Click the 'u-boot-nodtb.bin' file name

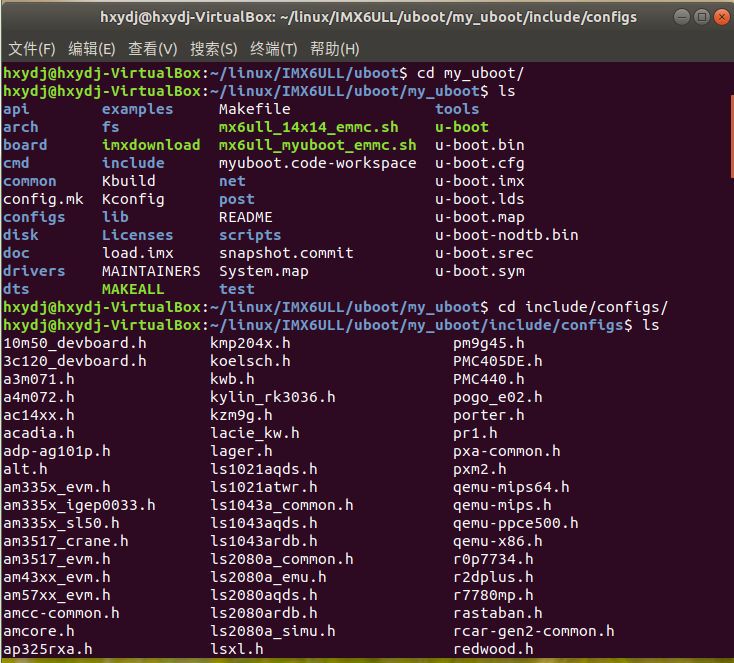[x=507, y=235]
